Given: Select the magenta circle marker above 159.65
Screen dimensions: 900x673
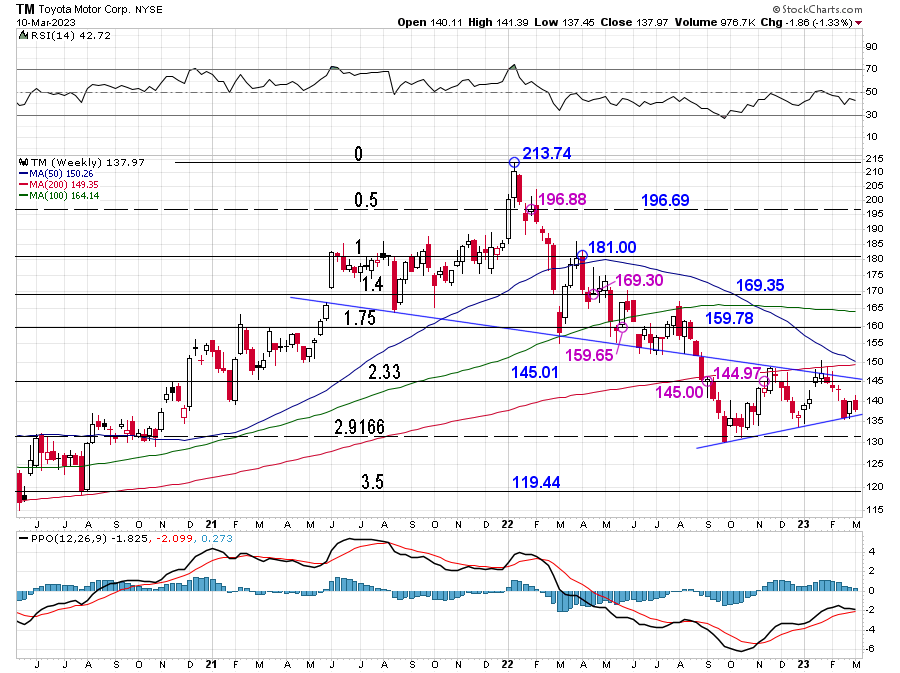Looking at the screenshot, I should click(622, 328).
